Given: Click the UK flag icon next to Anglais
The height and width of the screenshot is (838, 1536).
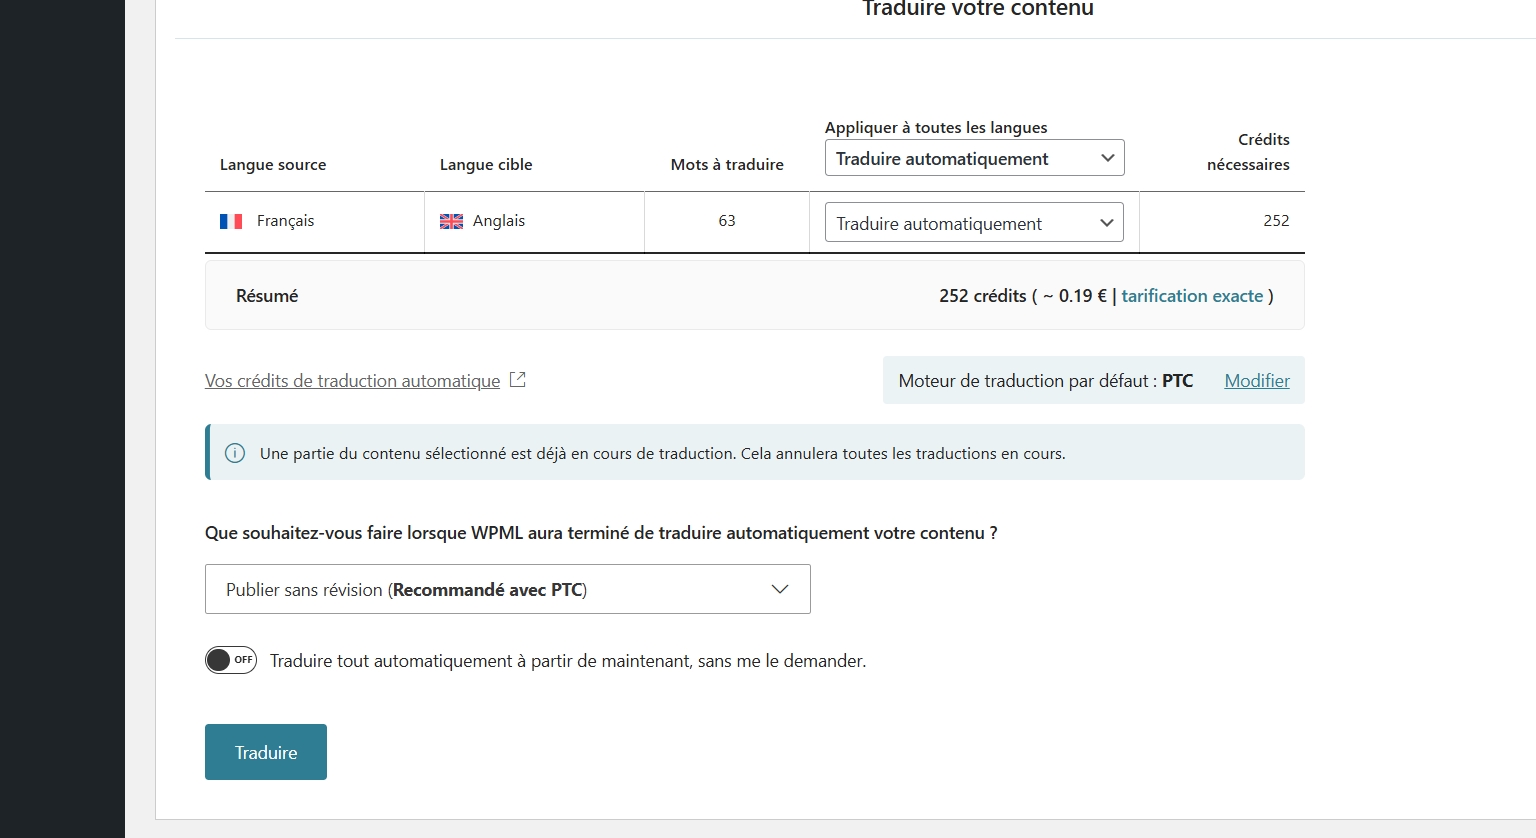Looking at the screenshot, I should [x=451, y=221].
